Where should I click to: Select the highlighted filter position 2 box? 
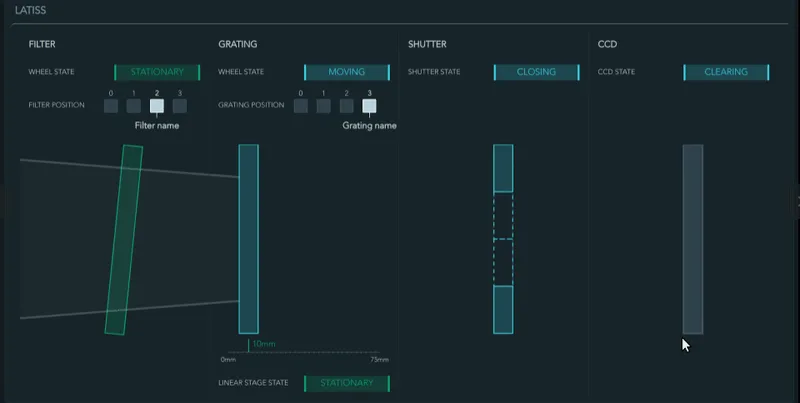pyautogui.click(x=157, y=106)
